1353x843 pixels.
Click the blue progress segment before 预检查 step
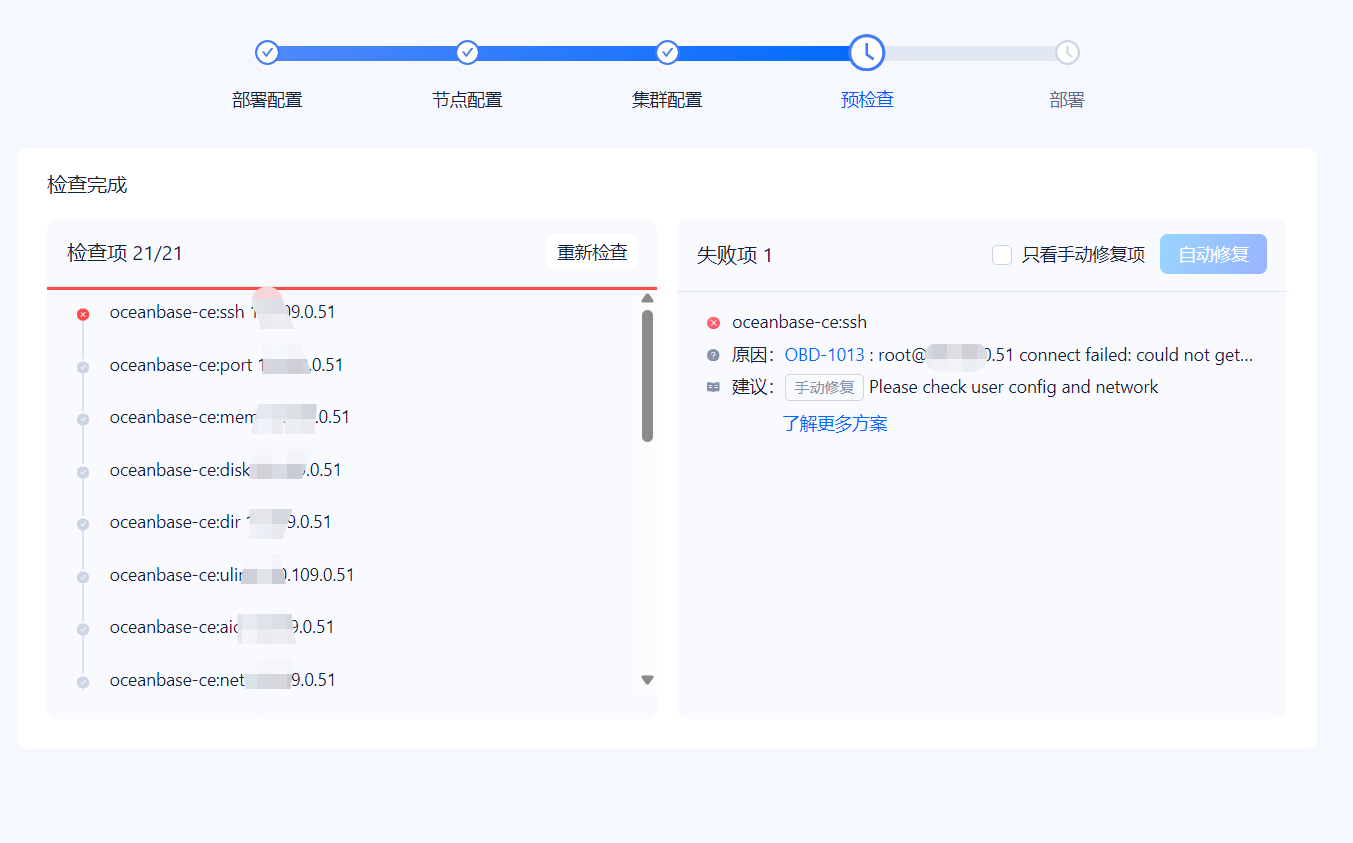coord(763,52)
